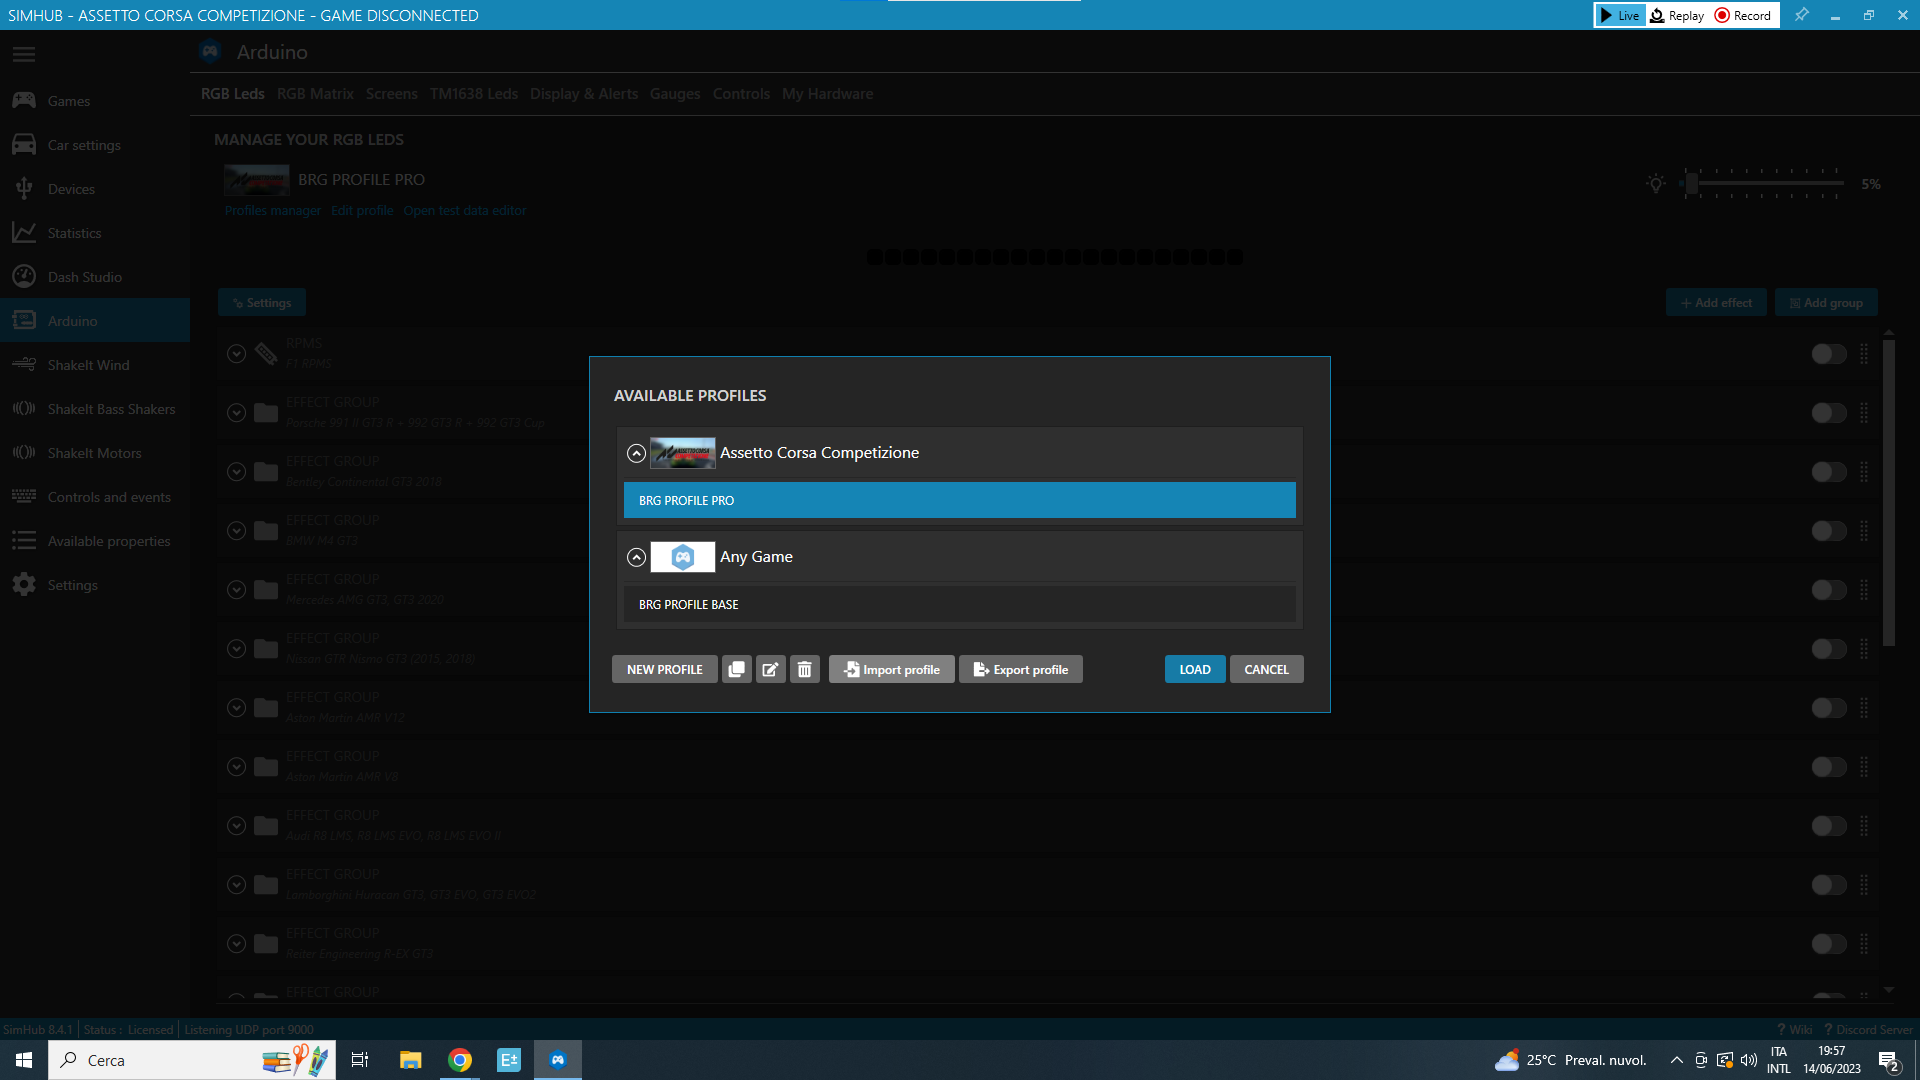Viewport: 1920px width, 1080px height.
Task: Toggle the Aston Martin AMR V12 group switch
Action: point(1829,708)
